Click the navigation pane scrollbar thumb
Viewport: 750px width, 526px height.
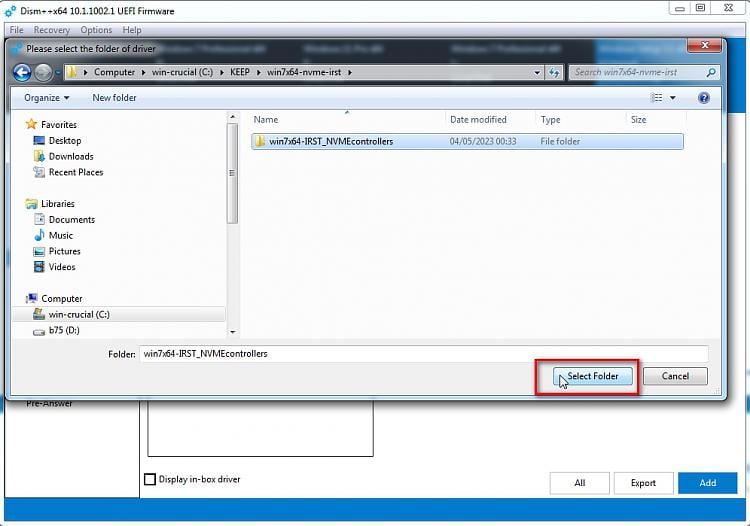coord(232,173)
